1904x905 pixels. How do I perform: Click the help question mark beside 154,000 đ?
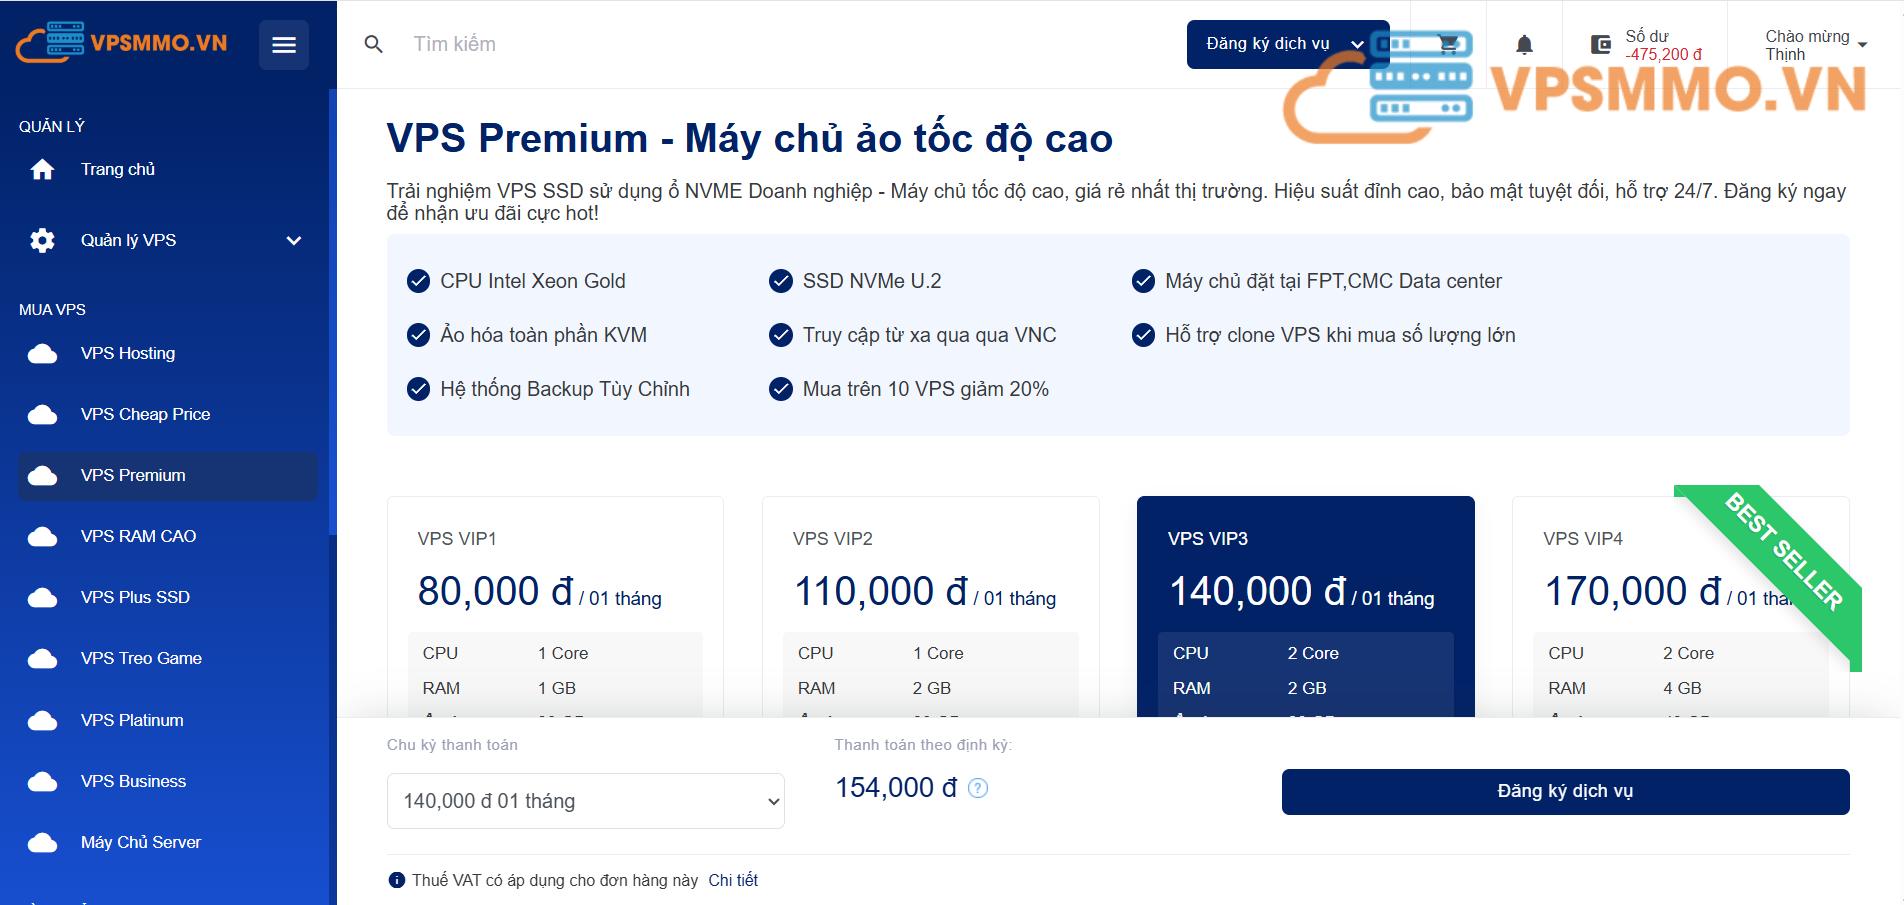click(x=978, y=788)
